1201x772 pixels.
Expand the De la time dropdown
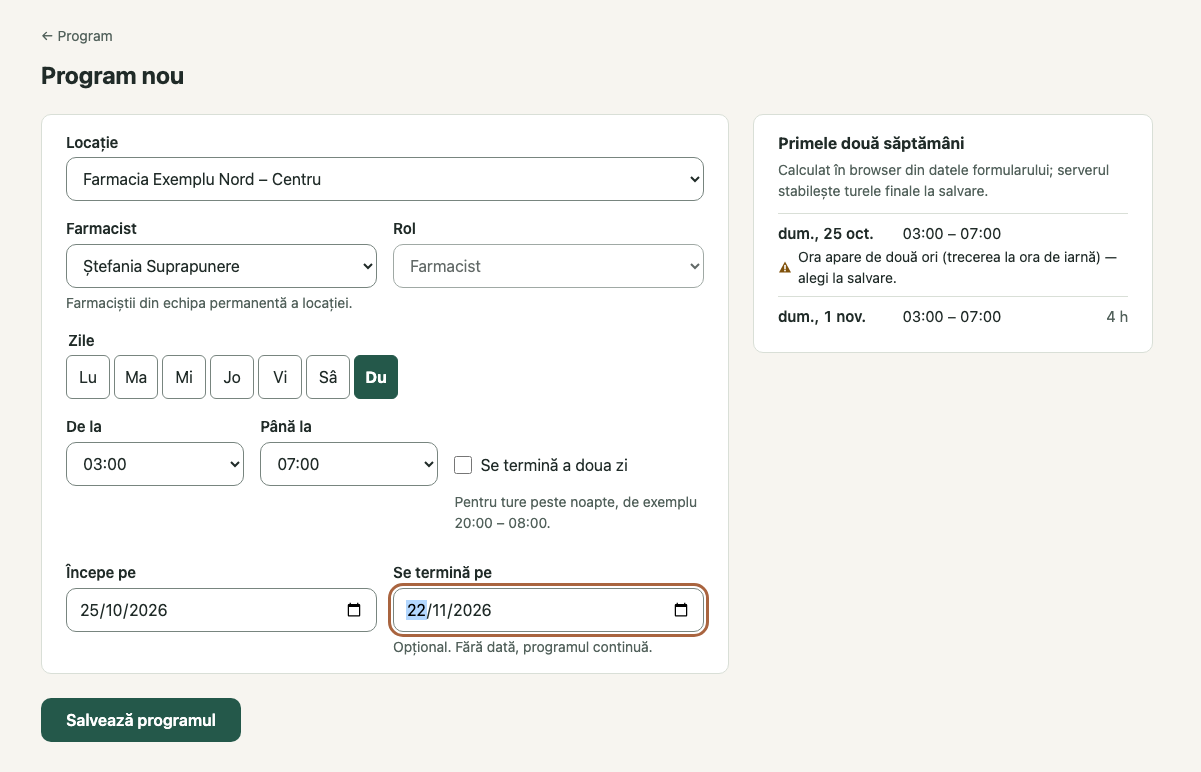pyautogui.click(x=155, y=464)
